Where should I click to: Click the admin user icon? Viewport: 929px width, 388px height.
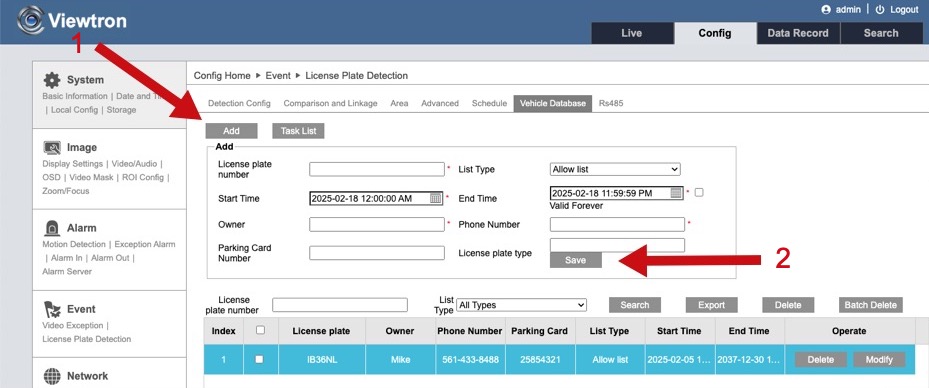point(826,9)
